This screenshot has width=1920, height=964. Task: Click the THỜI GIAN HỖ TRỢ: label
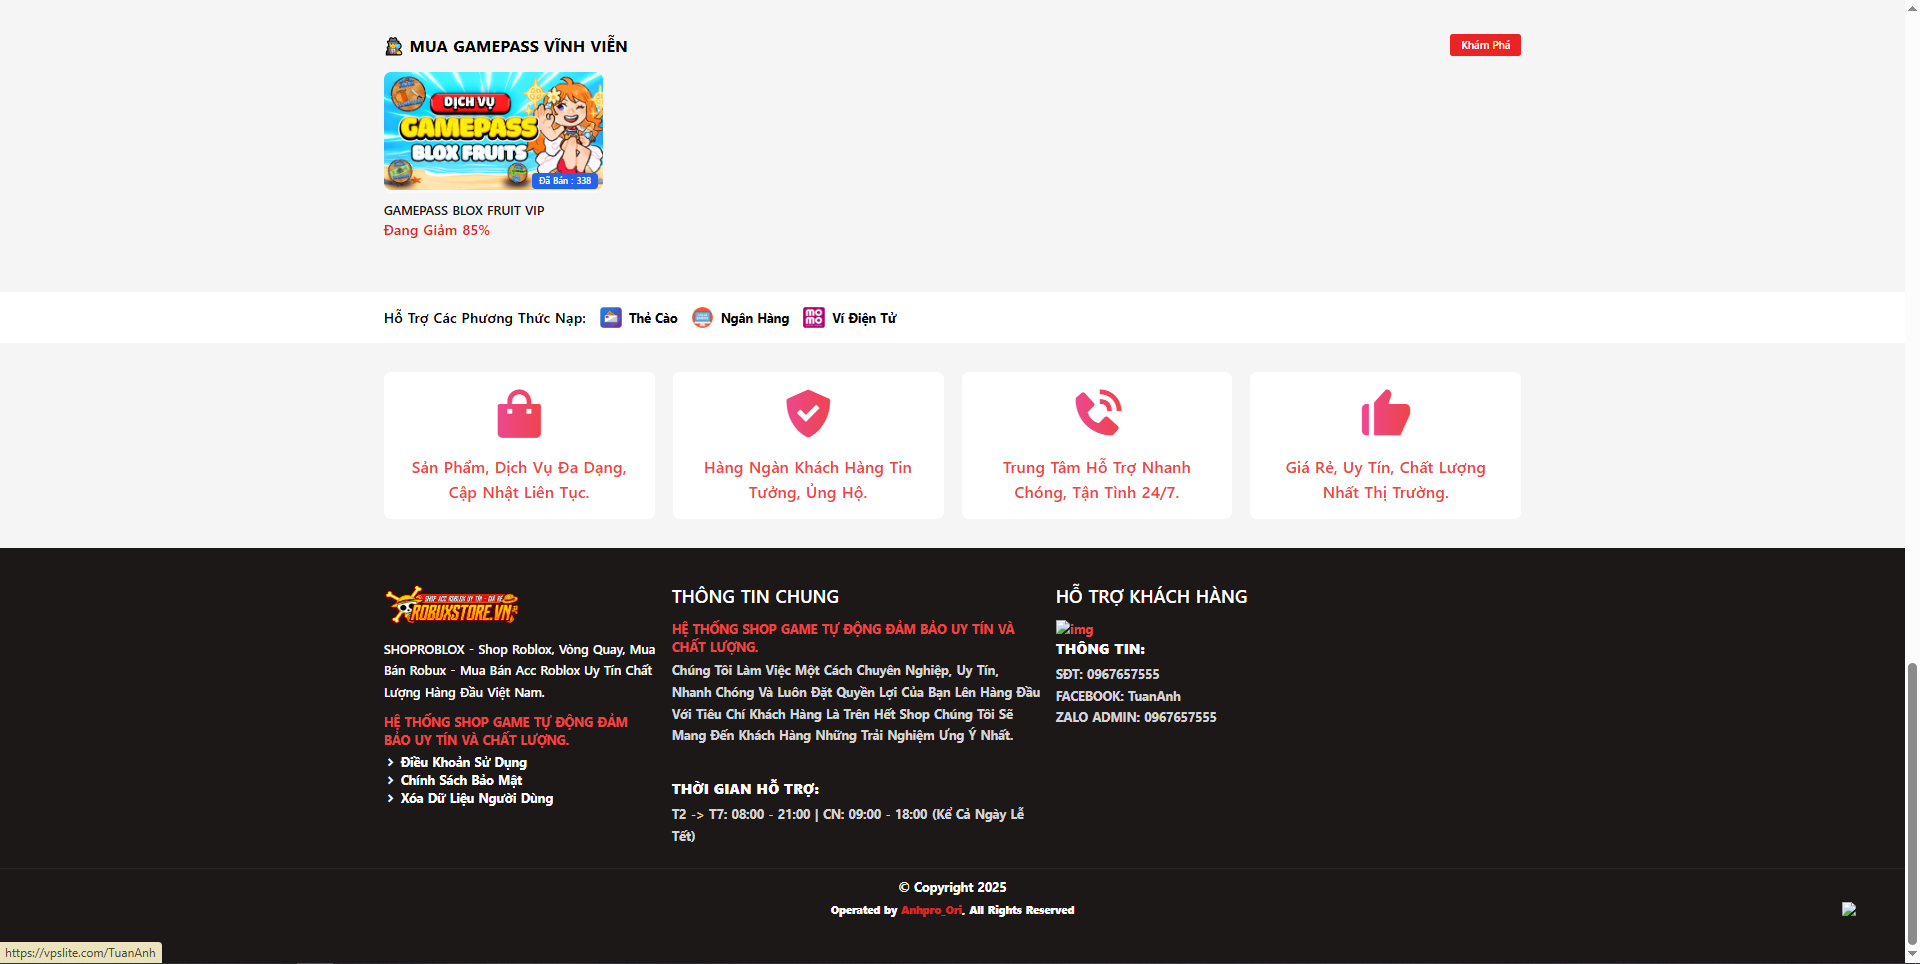pyautogui.click(x=745, y=789)
